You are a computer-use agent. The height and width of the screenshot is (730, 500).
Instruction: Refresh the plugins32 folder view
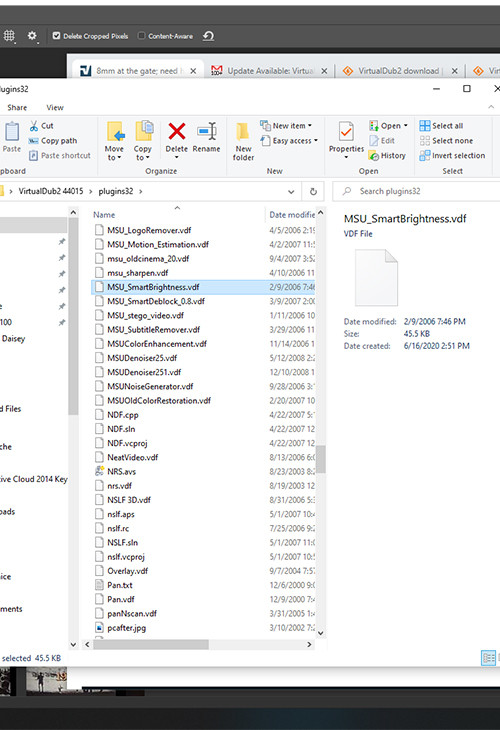[x=313, y=191]
